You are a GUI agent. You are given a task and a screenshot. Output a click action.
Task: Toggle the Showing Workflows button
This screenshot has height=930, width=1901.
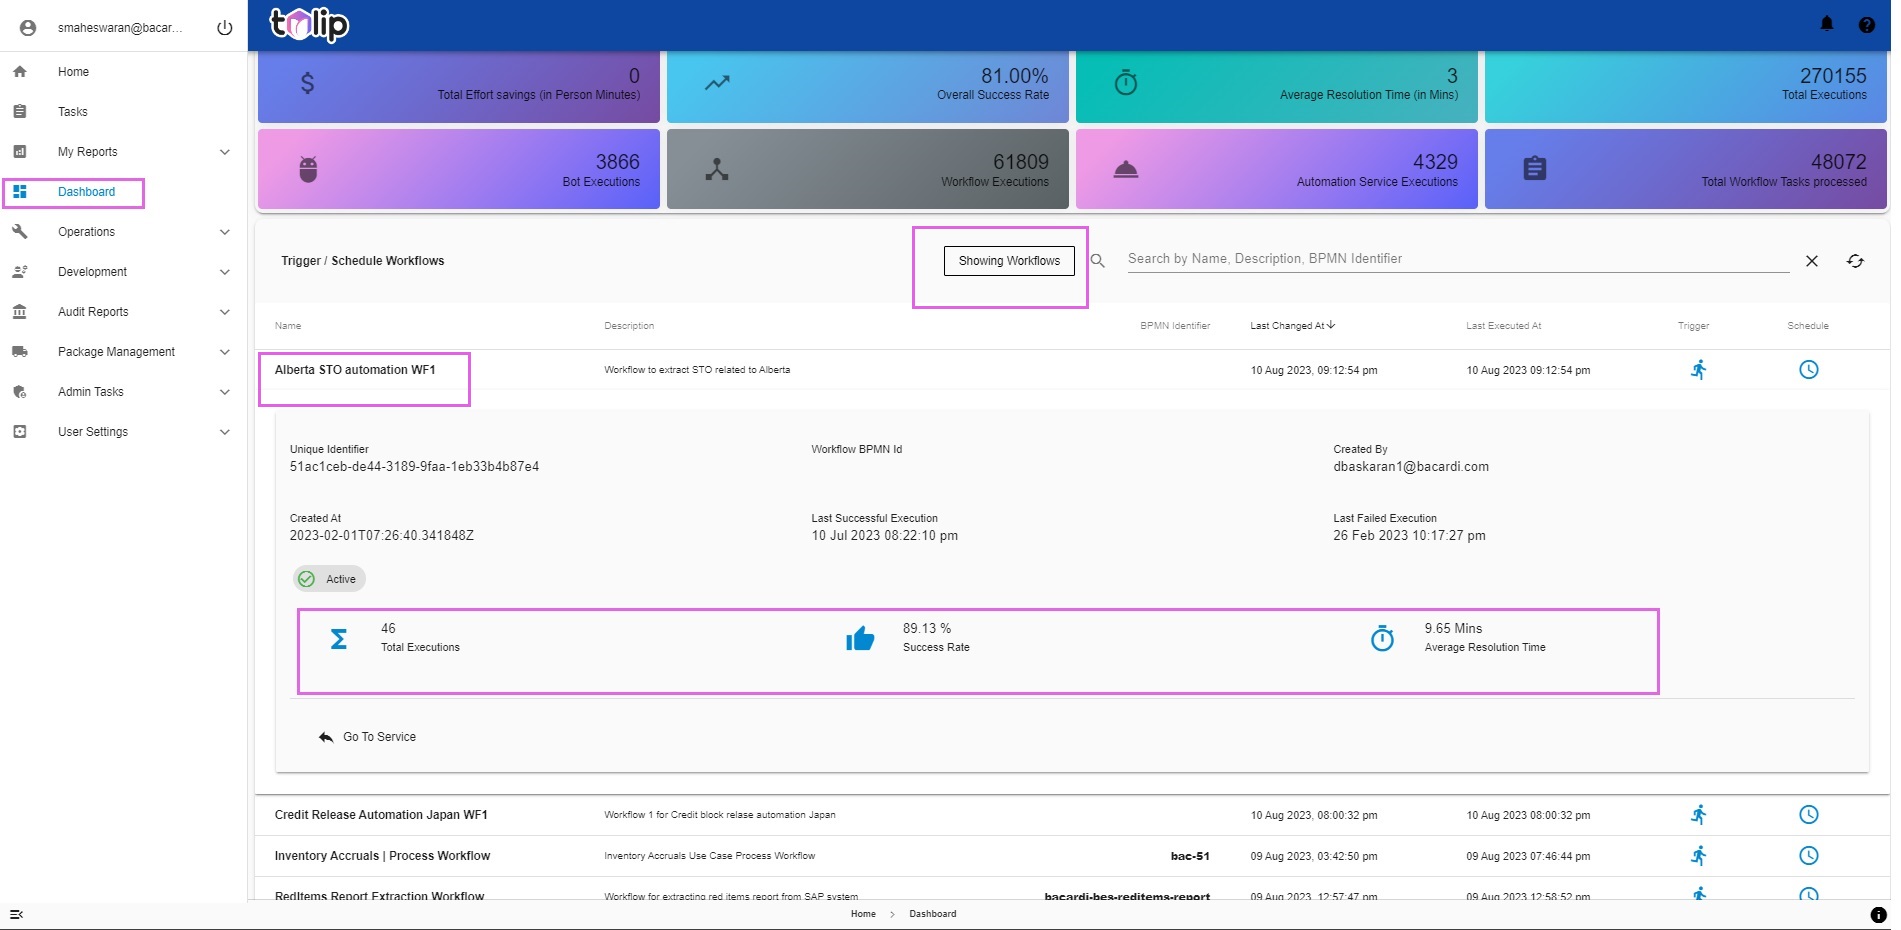pos(1009,261)
